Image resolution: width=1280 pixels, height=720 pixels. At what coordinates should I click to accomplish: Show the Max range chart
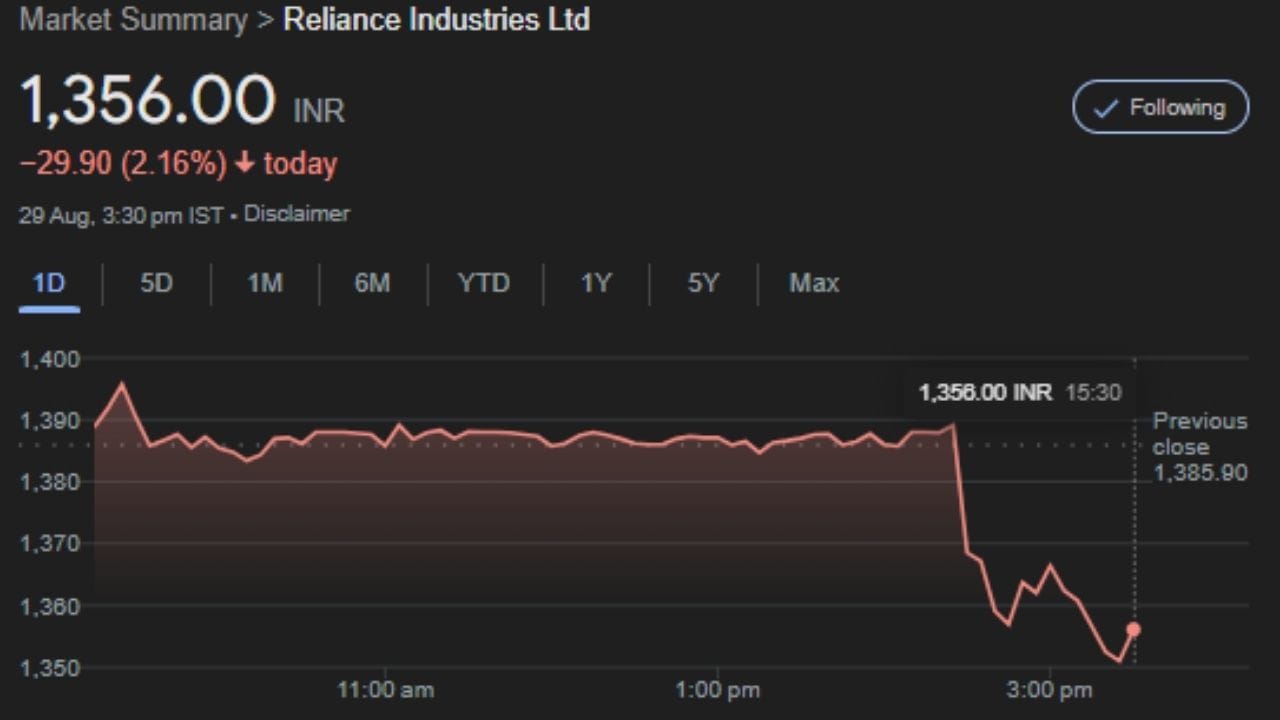point(814,284)
